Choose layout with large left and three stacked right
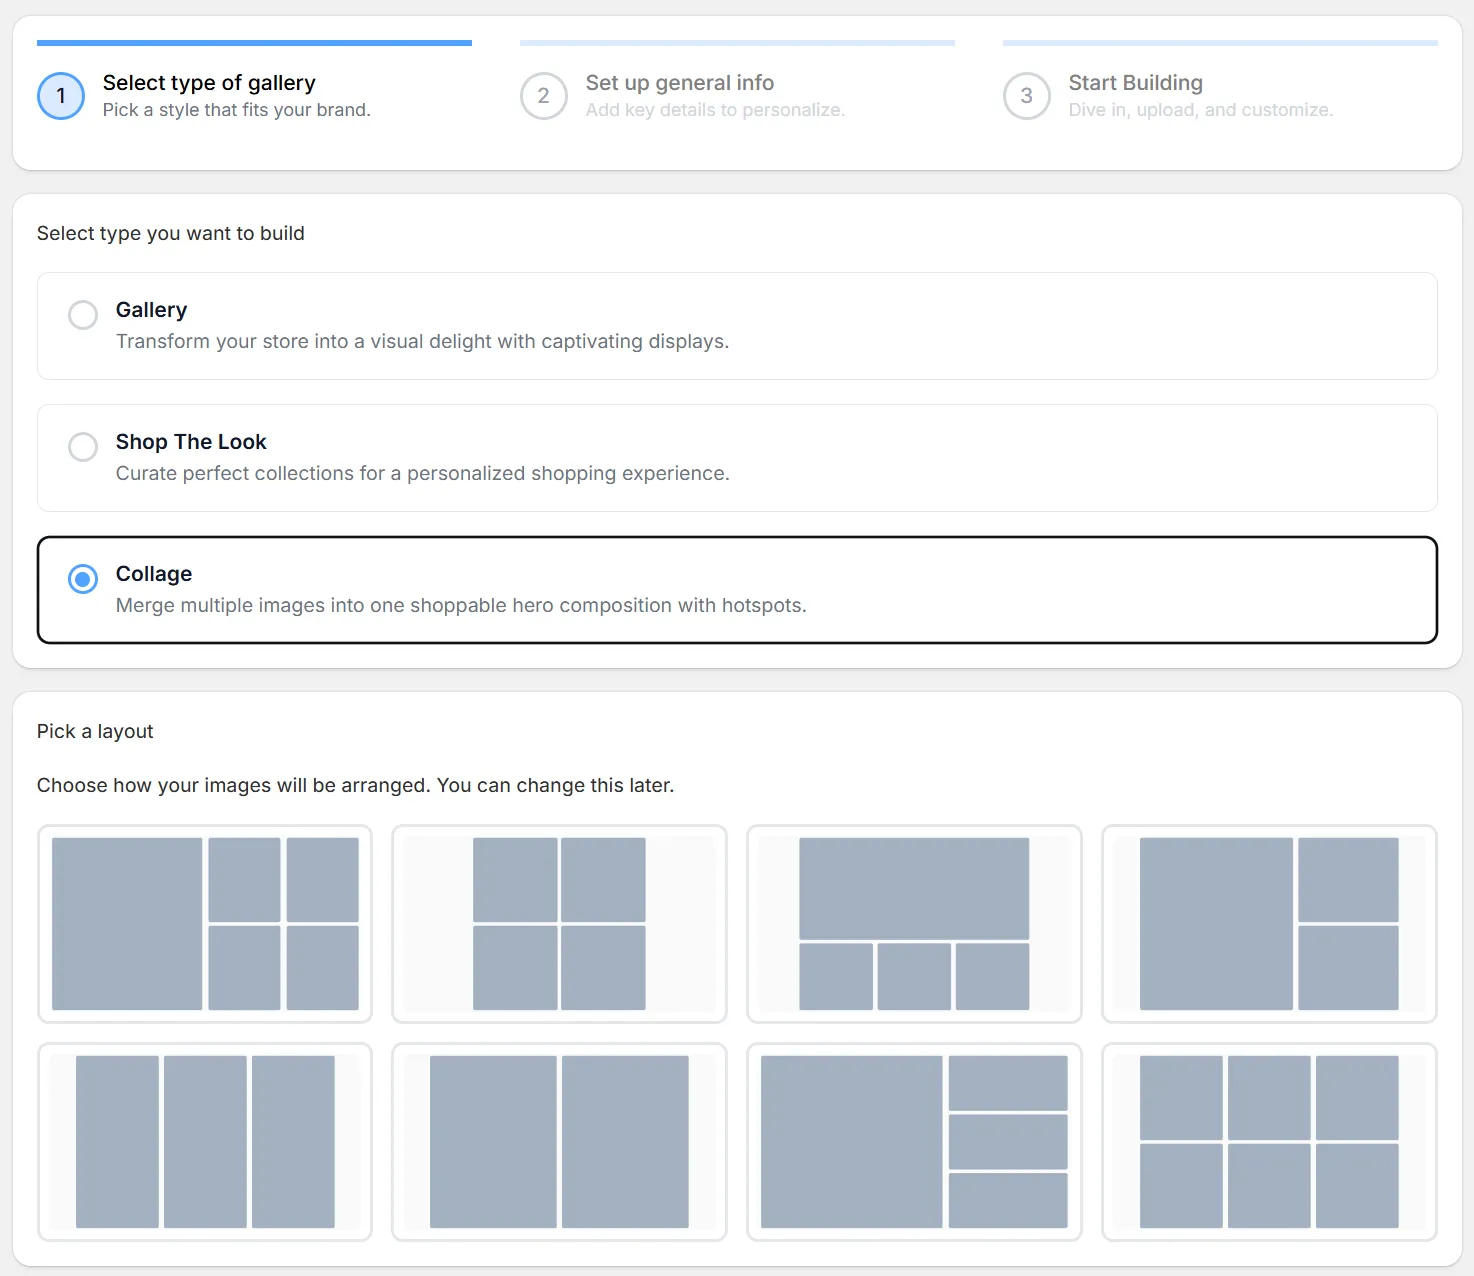Screen dimensions: 1474x1276 (914, 1142)
